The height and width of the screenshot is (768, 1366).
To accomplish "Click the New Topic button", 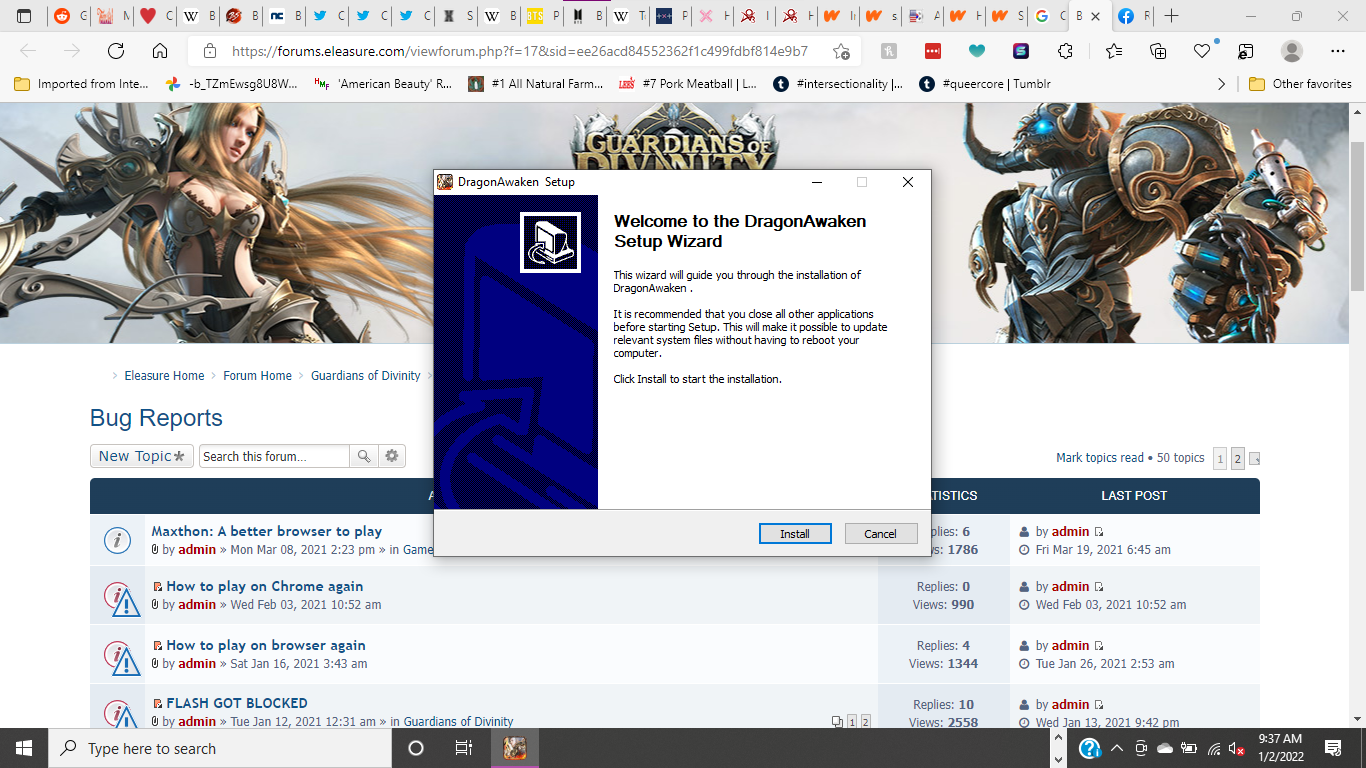I will coord(142,456).
